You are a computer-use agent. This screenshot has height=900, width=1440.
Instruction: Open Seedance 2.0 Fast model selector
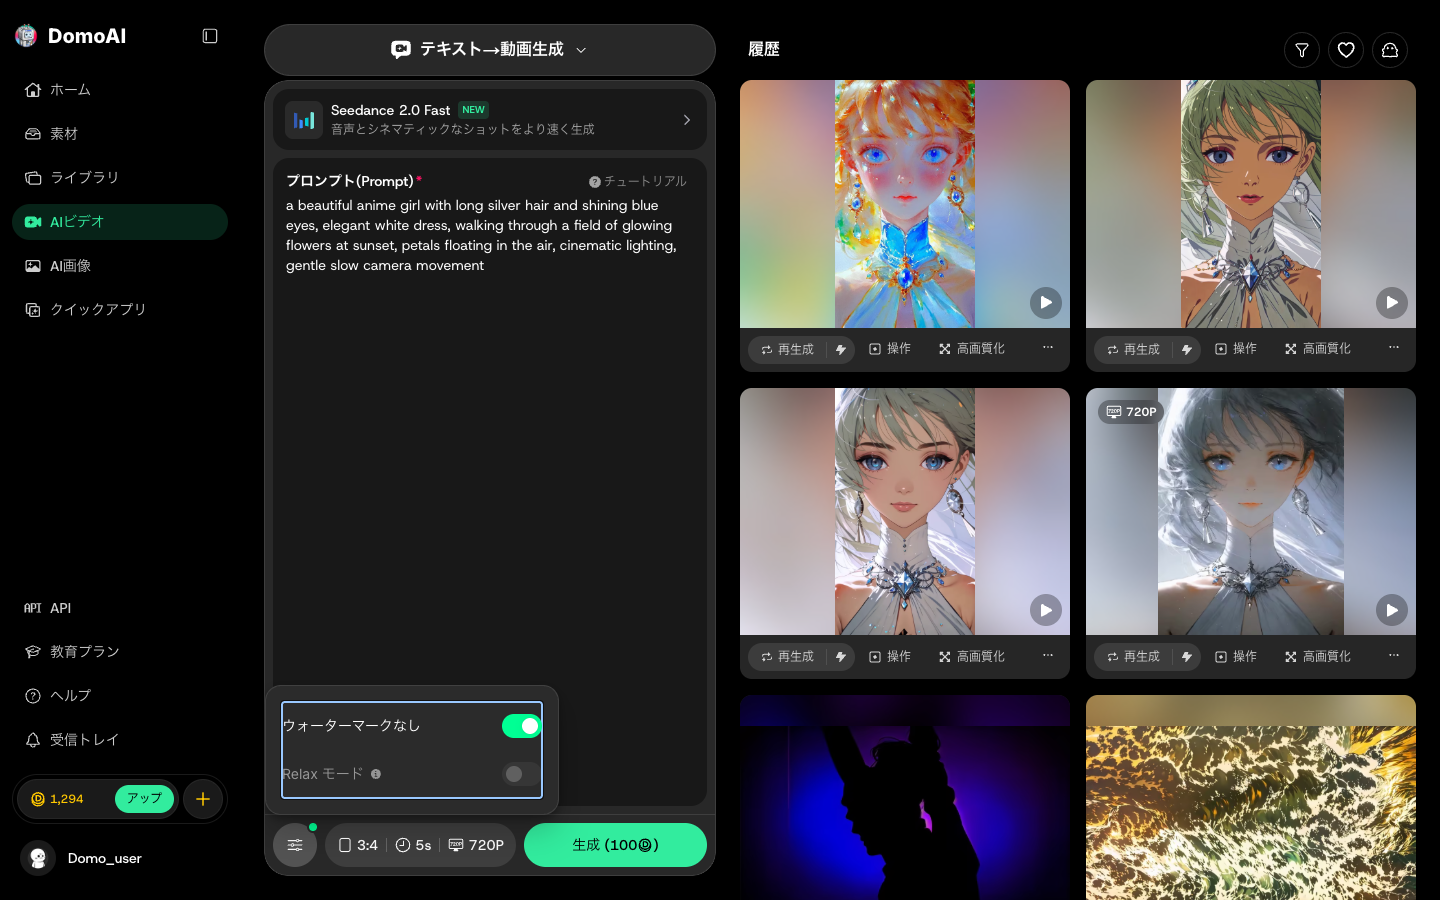click(x=490, y=119)
